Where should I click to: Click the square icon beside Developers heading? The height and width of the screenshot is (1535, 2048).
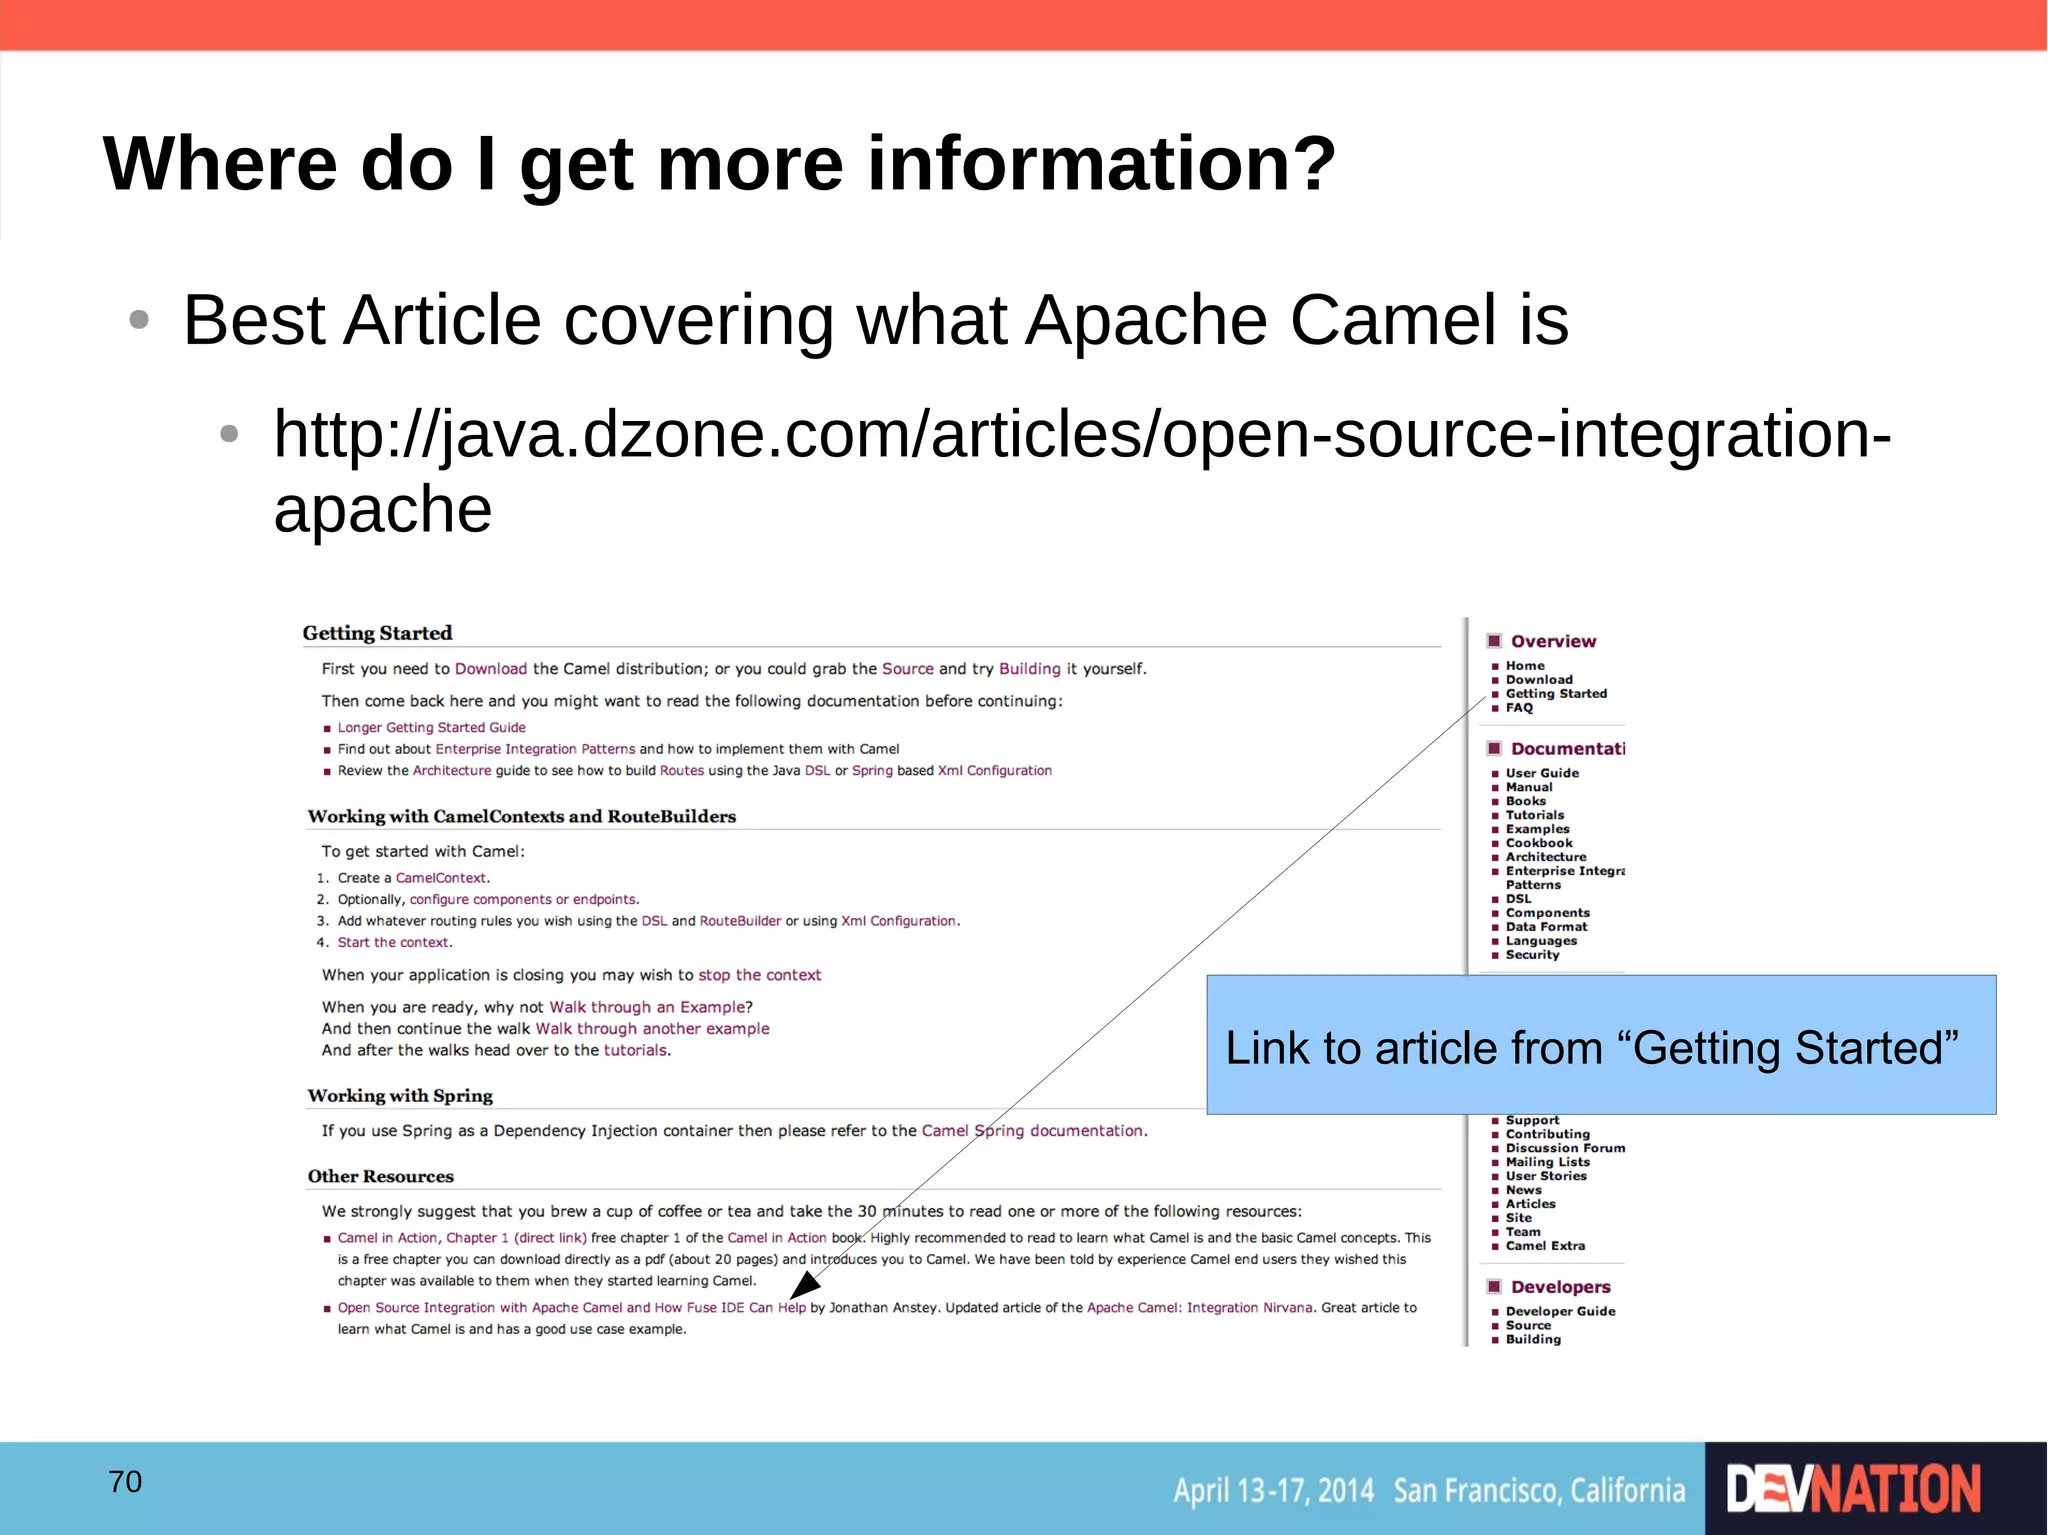pyautogui.click(x=1494, y=1286)
